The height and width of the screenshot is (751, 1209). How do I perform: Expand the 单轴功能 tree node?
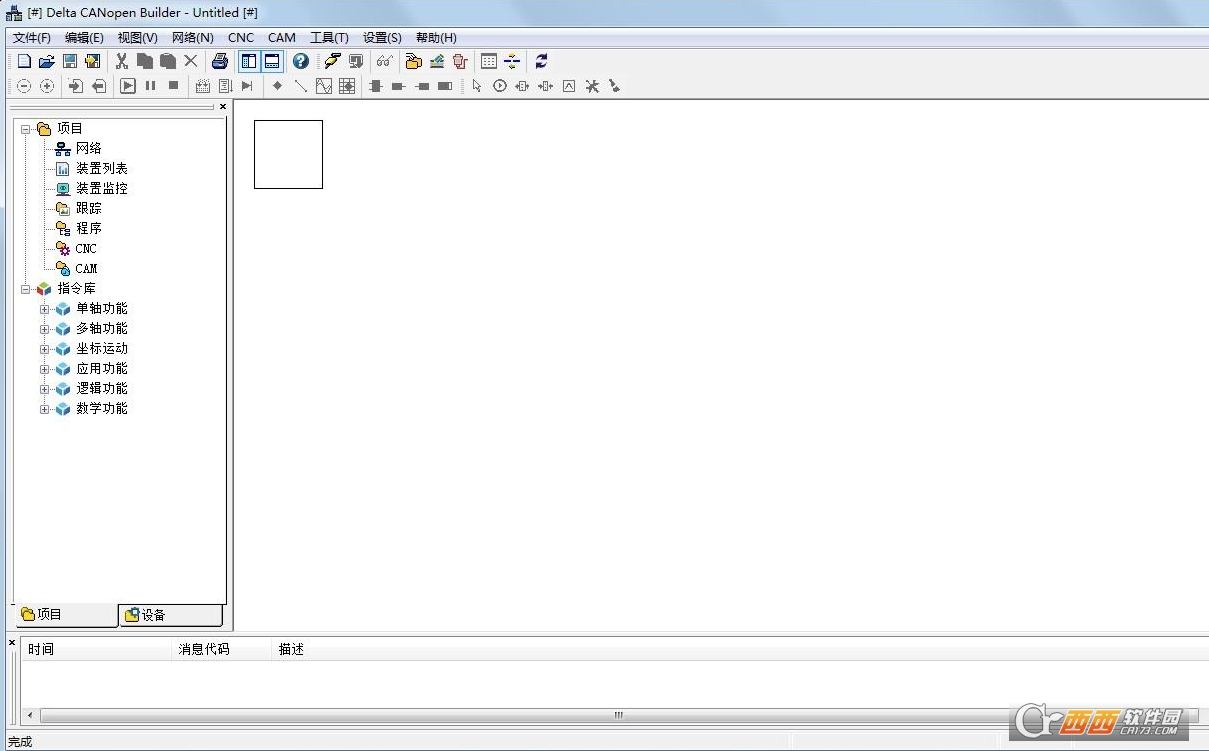(x=44, y=309)
